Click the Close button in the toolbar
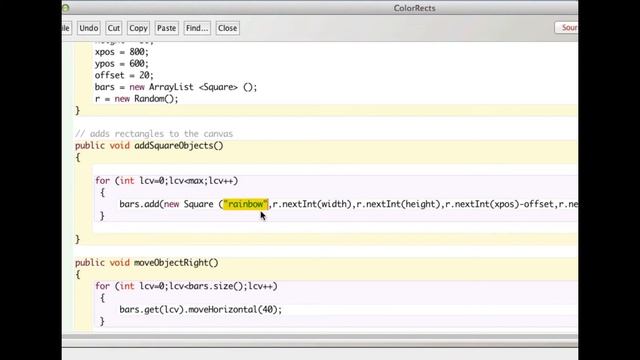 click(x=227, y=28)
